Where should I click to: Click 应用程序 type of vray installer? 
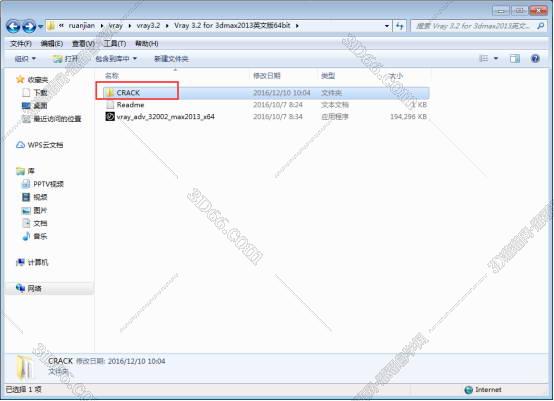(335, 116)
